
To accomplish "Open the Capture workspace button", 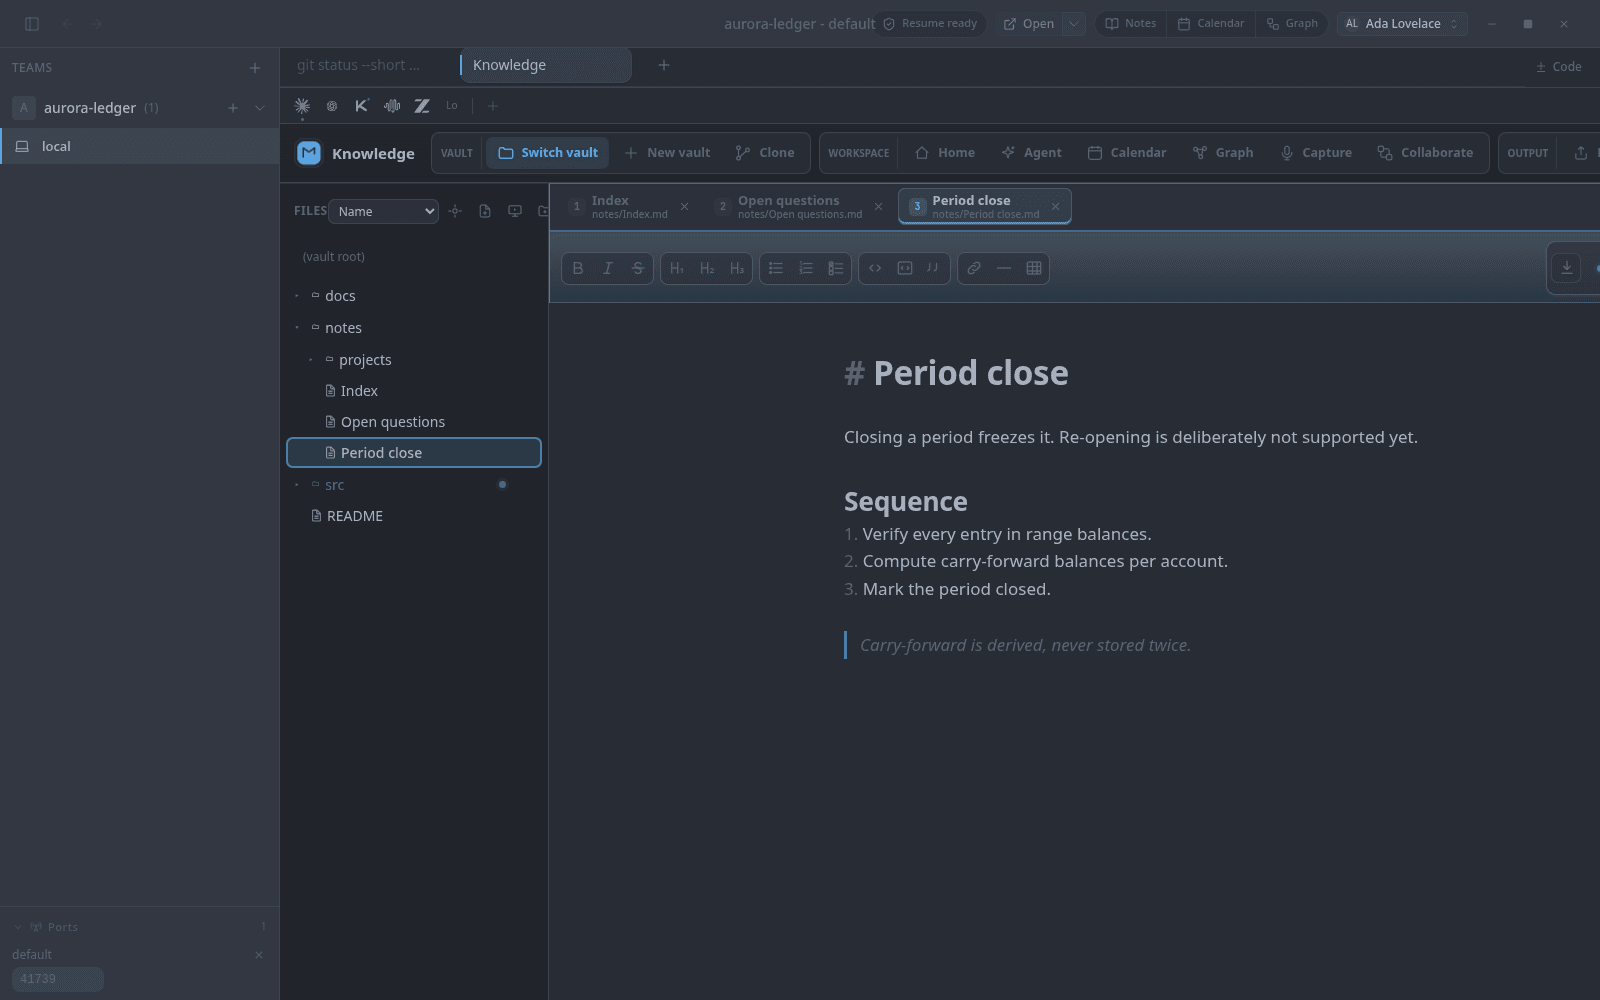I will click(x=1316, y=153).
